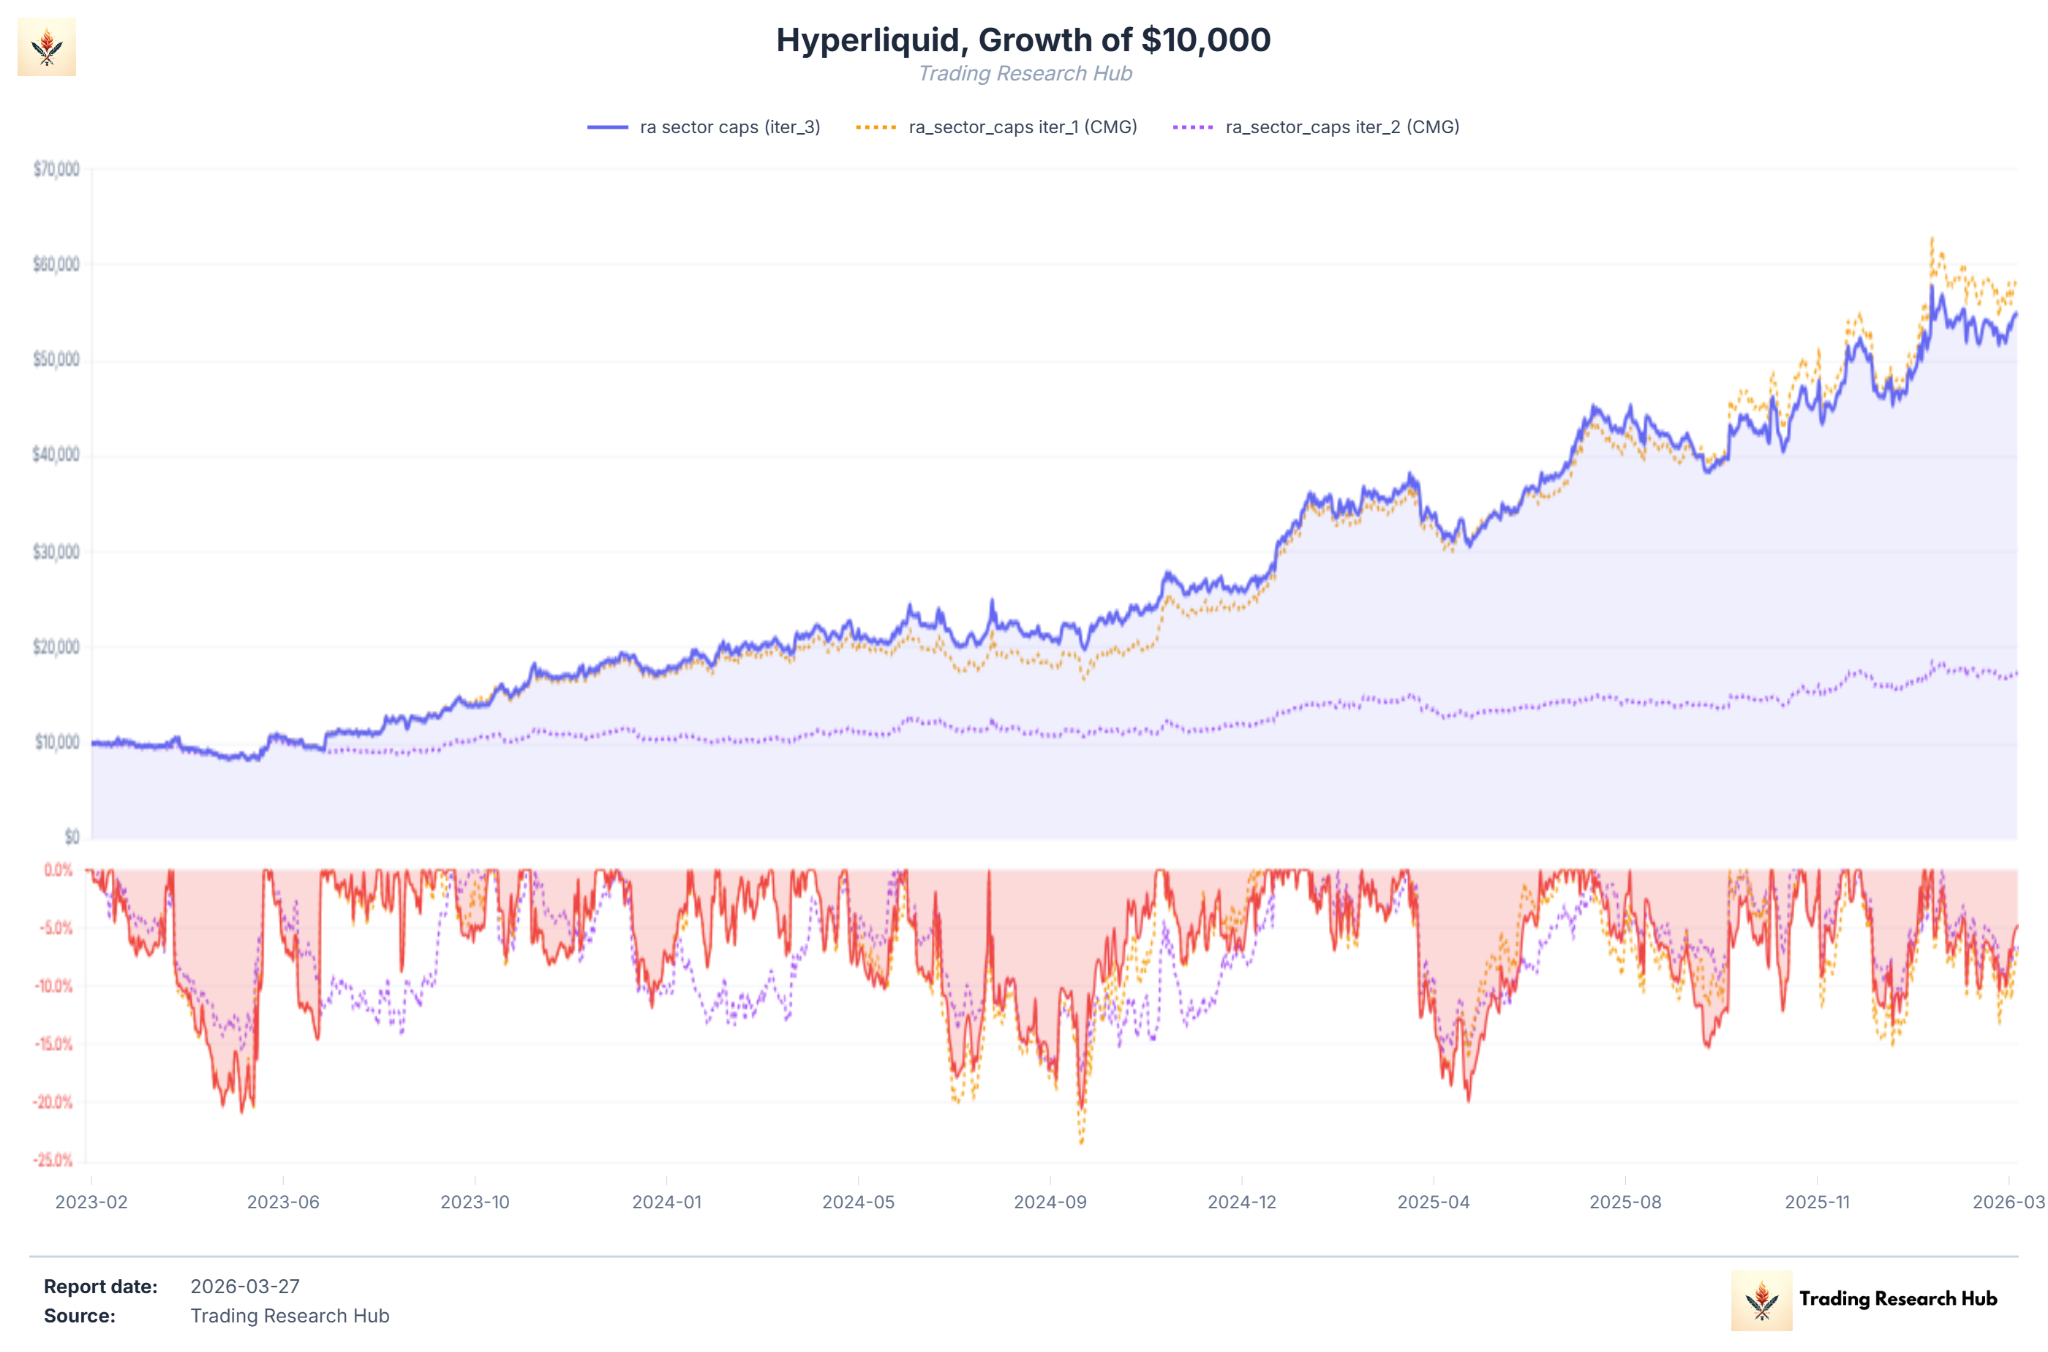Click the 2024-01 x-axis label

pyautogui.click(x=666, y=1202)
